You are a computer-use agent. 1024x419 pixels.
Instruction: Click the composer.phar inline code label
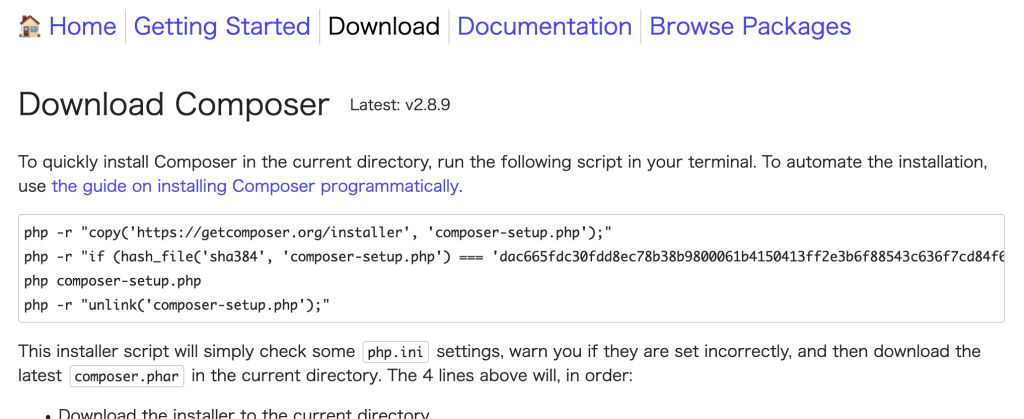coord(126,376)
